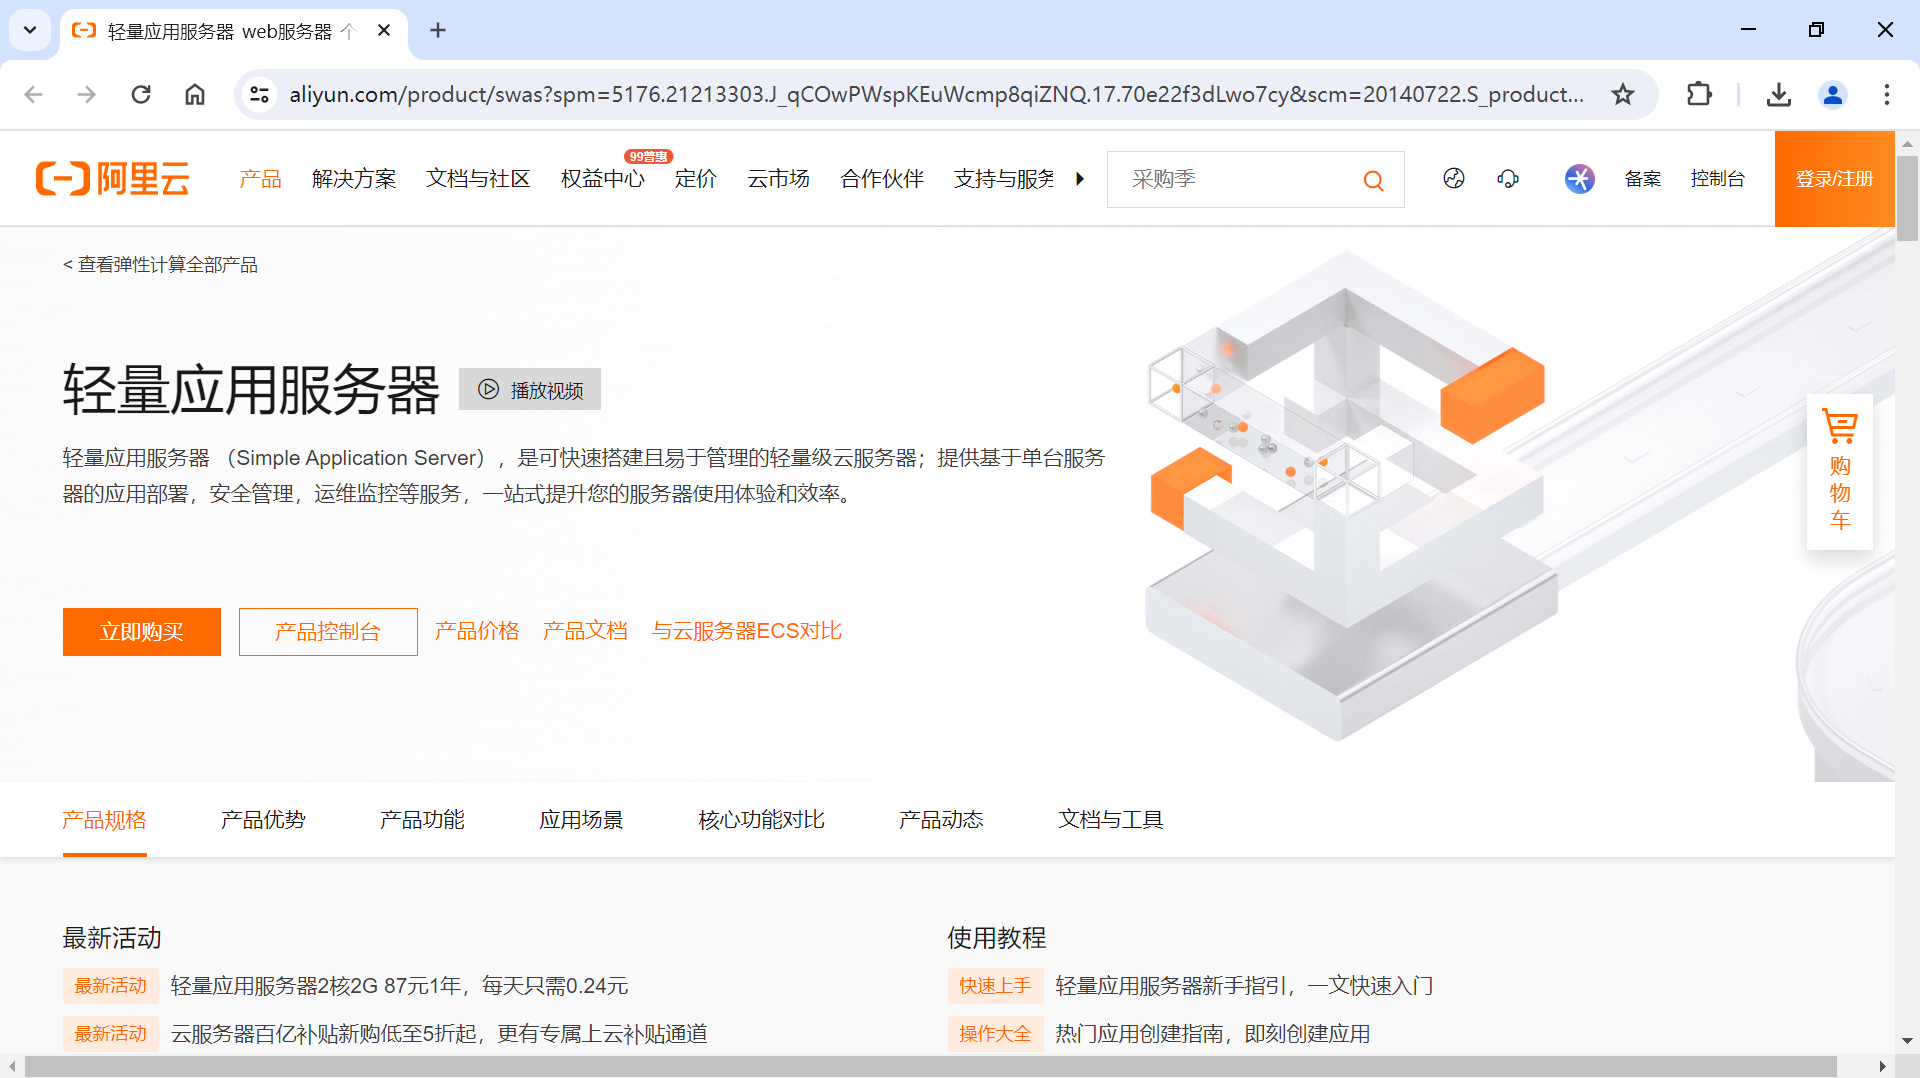Show more nav items with the arrow

coord(1080,179)
